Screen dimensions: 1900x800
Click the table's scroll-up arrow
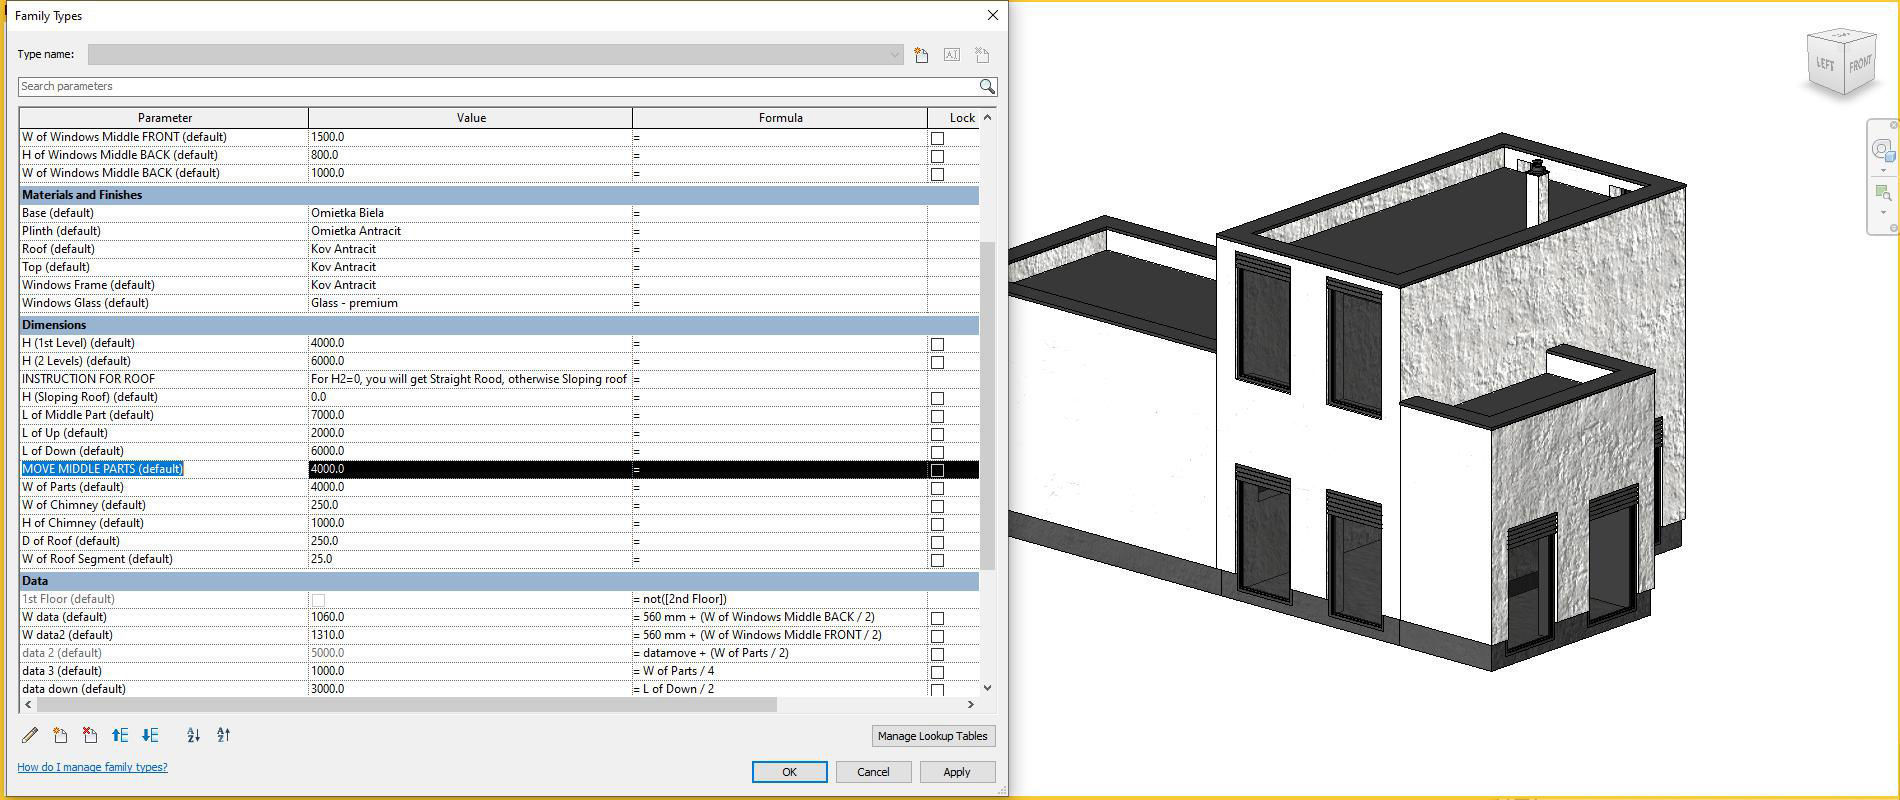click(x=988, y=117)
